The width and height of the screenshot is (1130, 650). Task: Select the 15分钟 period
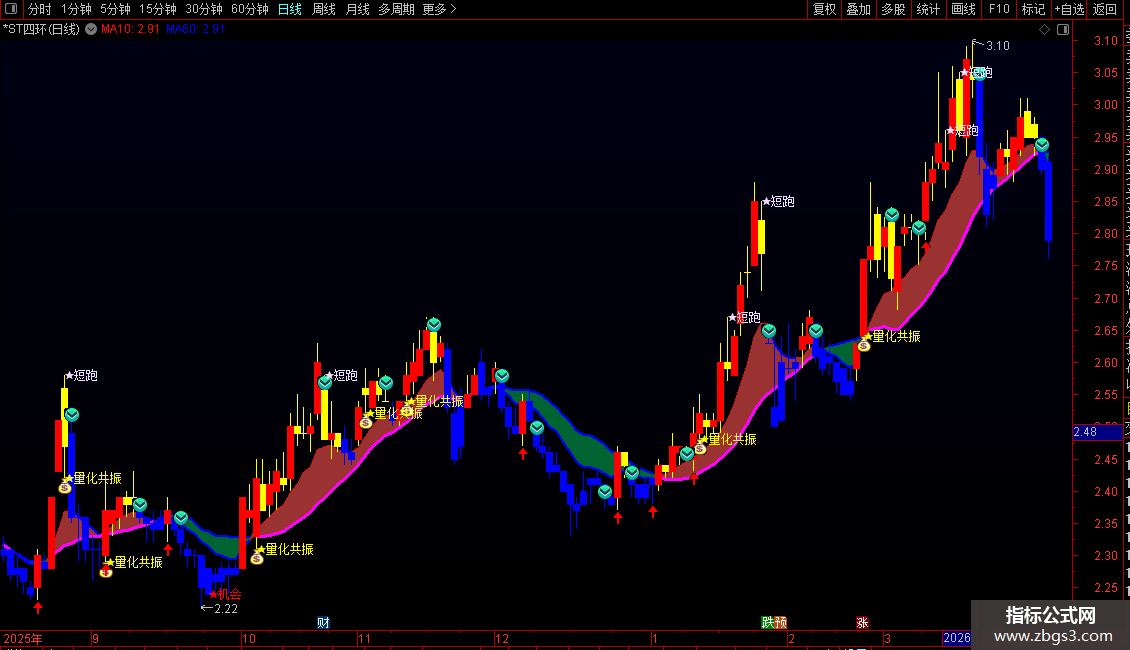coord(157,9)
